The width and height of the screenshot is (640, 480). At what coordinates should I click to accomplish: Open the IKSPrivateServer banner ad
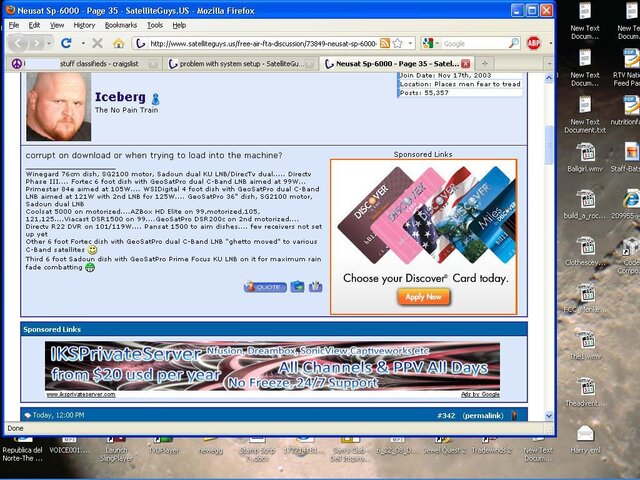[x=272, y=366]
